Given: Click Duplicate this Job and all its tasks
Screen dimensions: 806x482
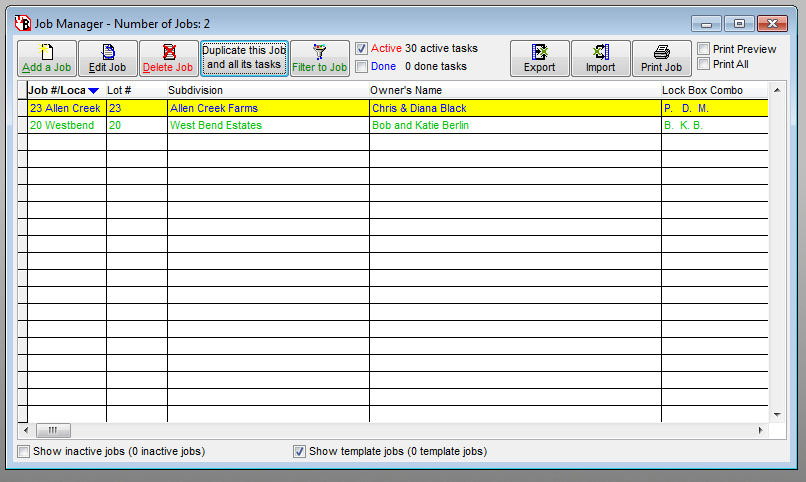Looking at the screenshot, I should click(244, 58).
